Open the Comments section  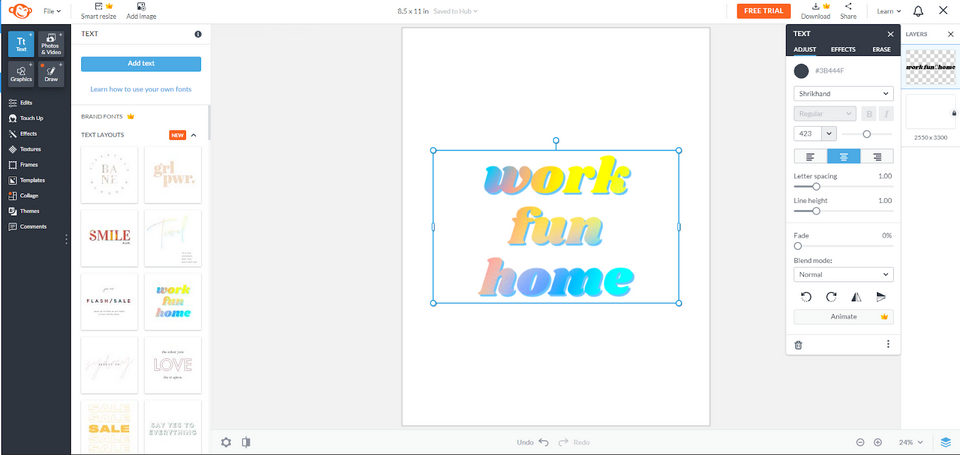(x=28, y=227)
